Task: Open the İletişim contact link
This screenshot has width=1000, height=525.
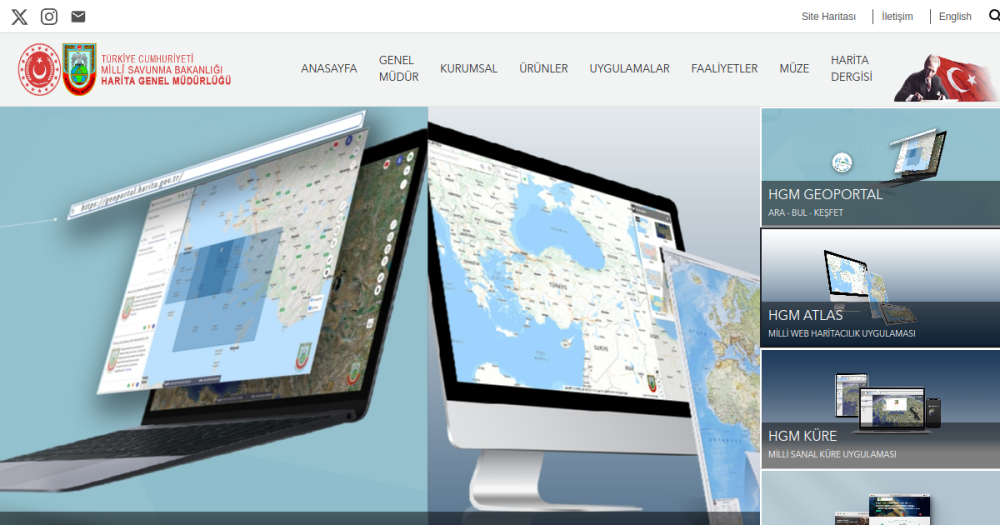Action: (x=897, y=17)
